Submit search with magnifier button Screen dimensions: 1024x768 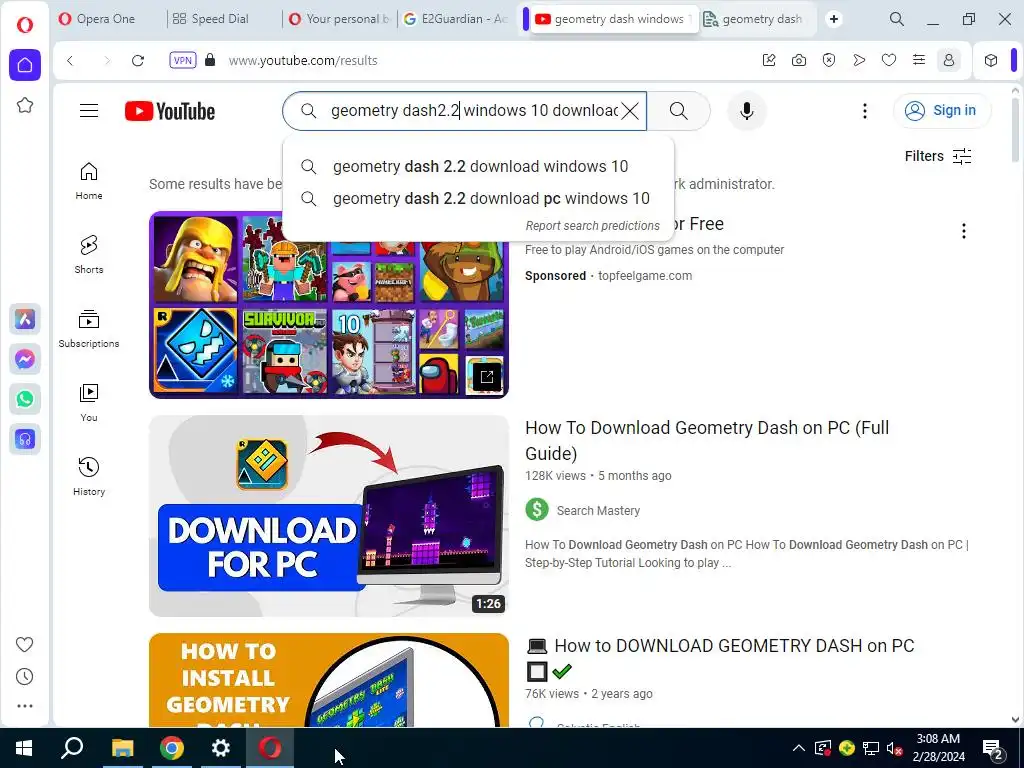click(x=679, y=111)
